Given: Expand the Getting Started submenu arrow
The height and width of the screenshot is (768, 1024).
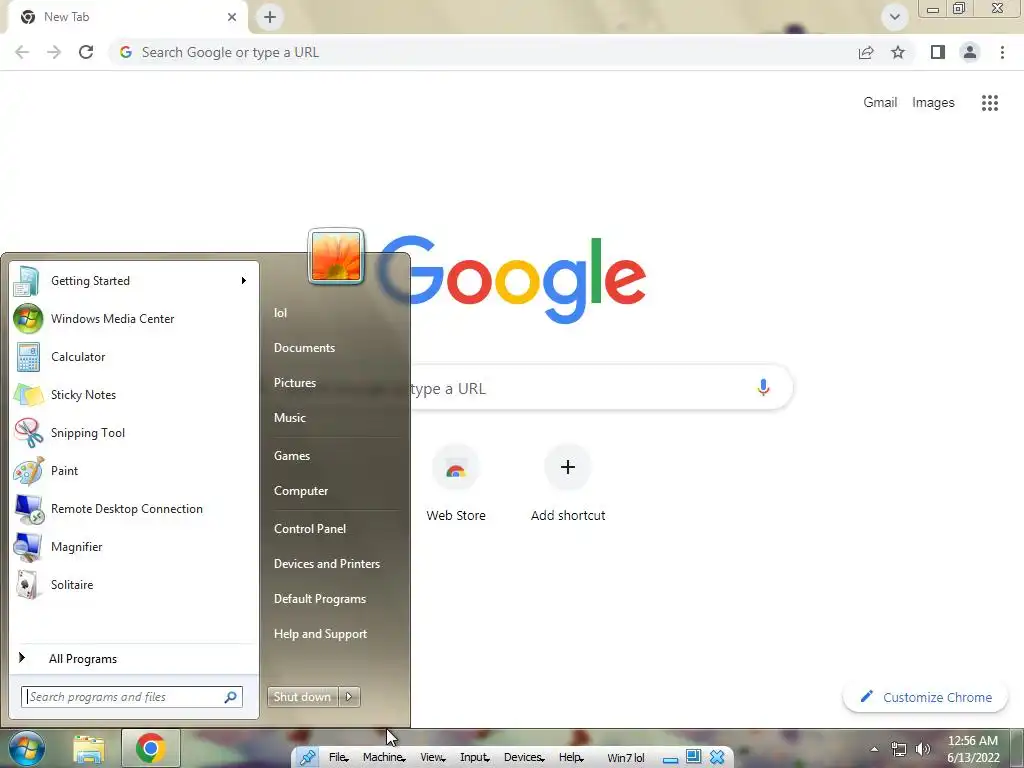Looking at the screenshot, I should click(x=244, y=281).
